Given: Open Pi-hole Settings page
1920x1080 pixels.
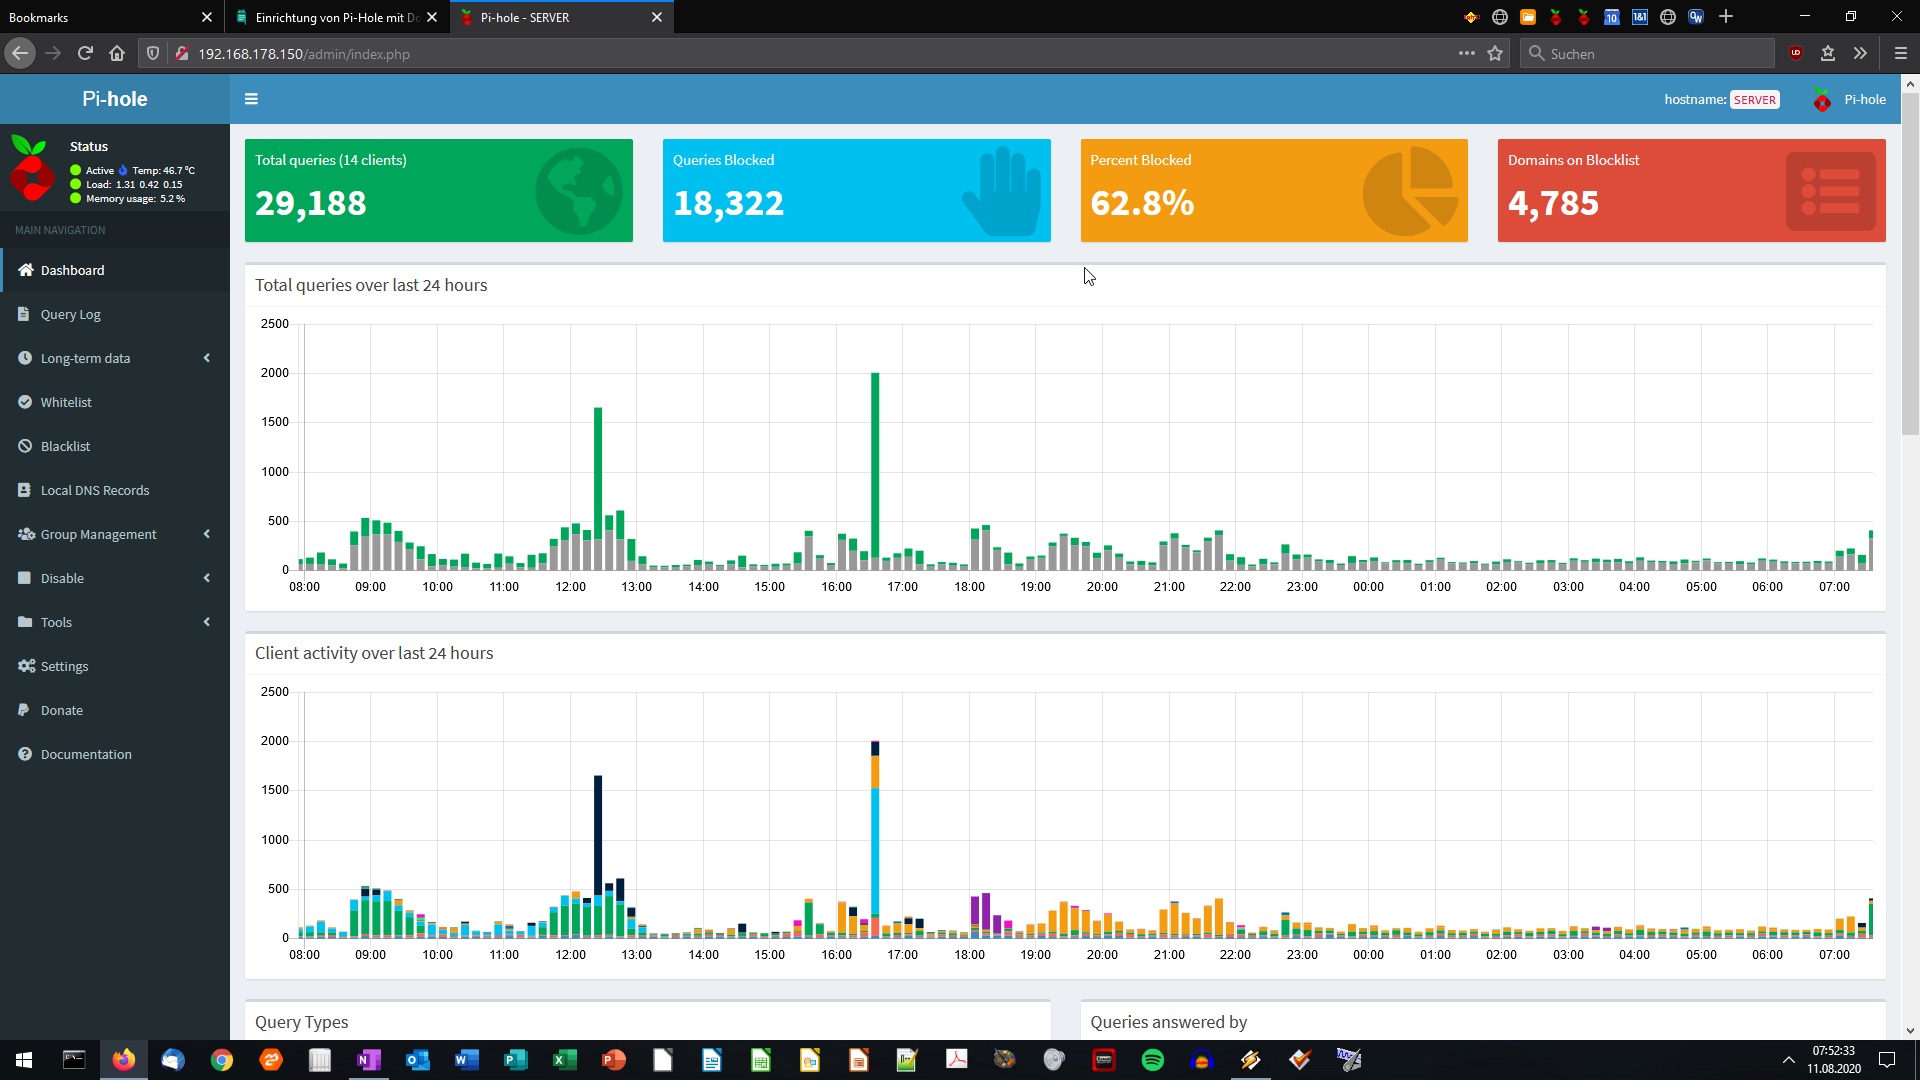Looking at the screenshot, I should [x=115, y=666].
